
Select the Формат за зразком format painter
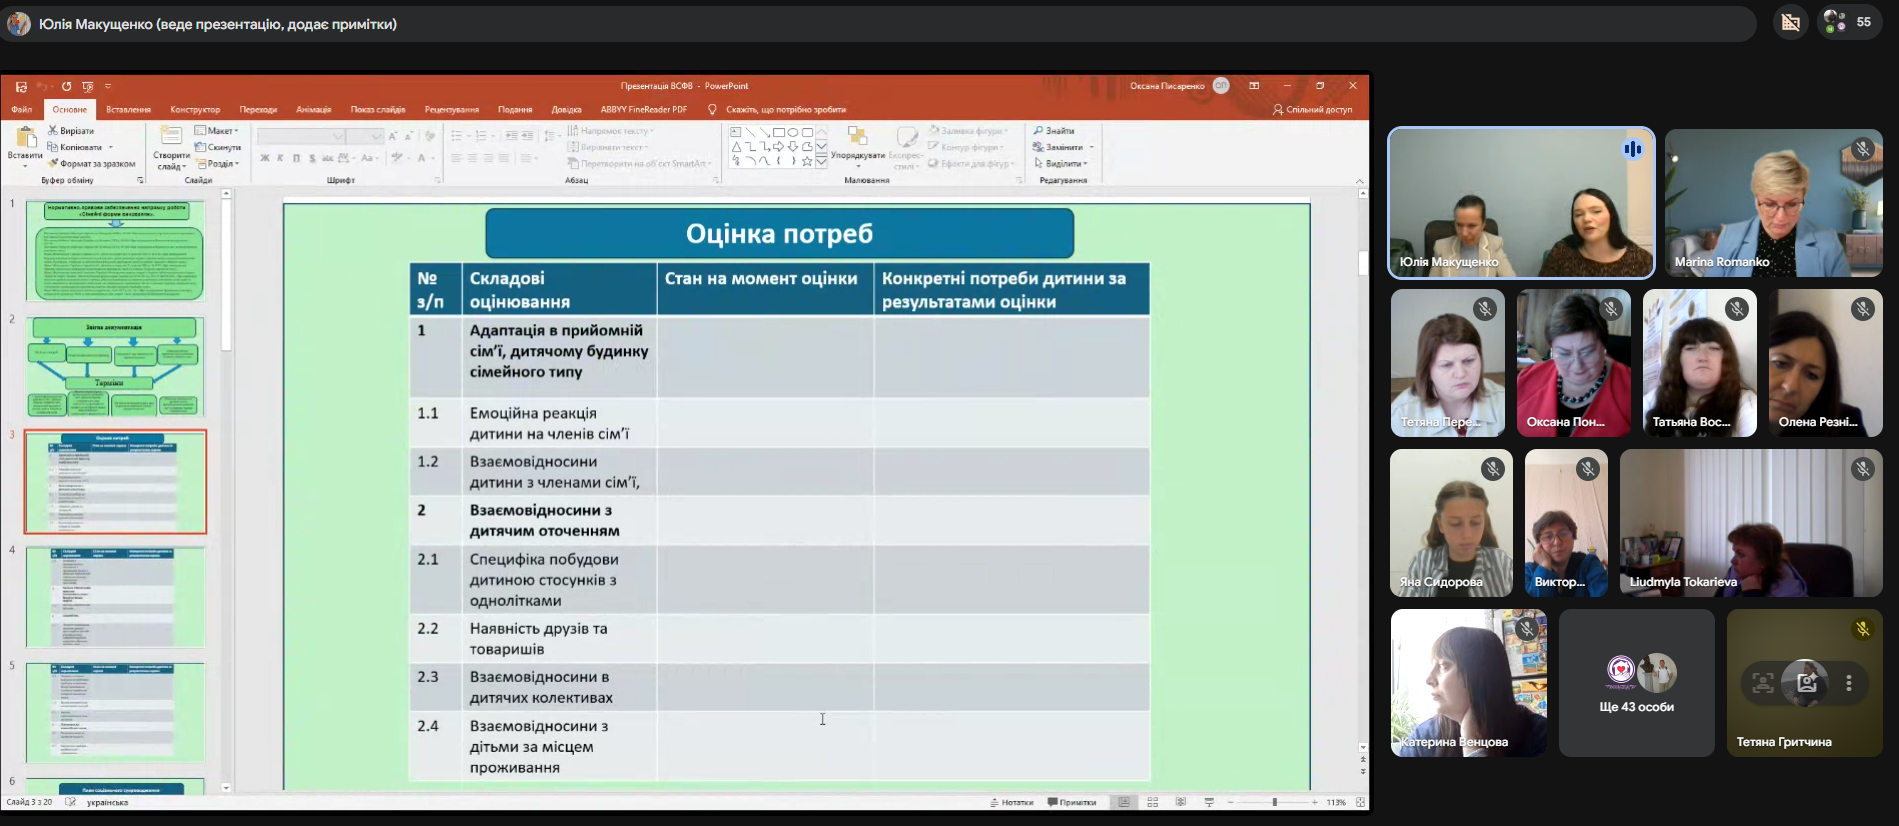[x=91, y=164]
